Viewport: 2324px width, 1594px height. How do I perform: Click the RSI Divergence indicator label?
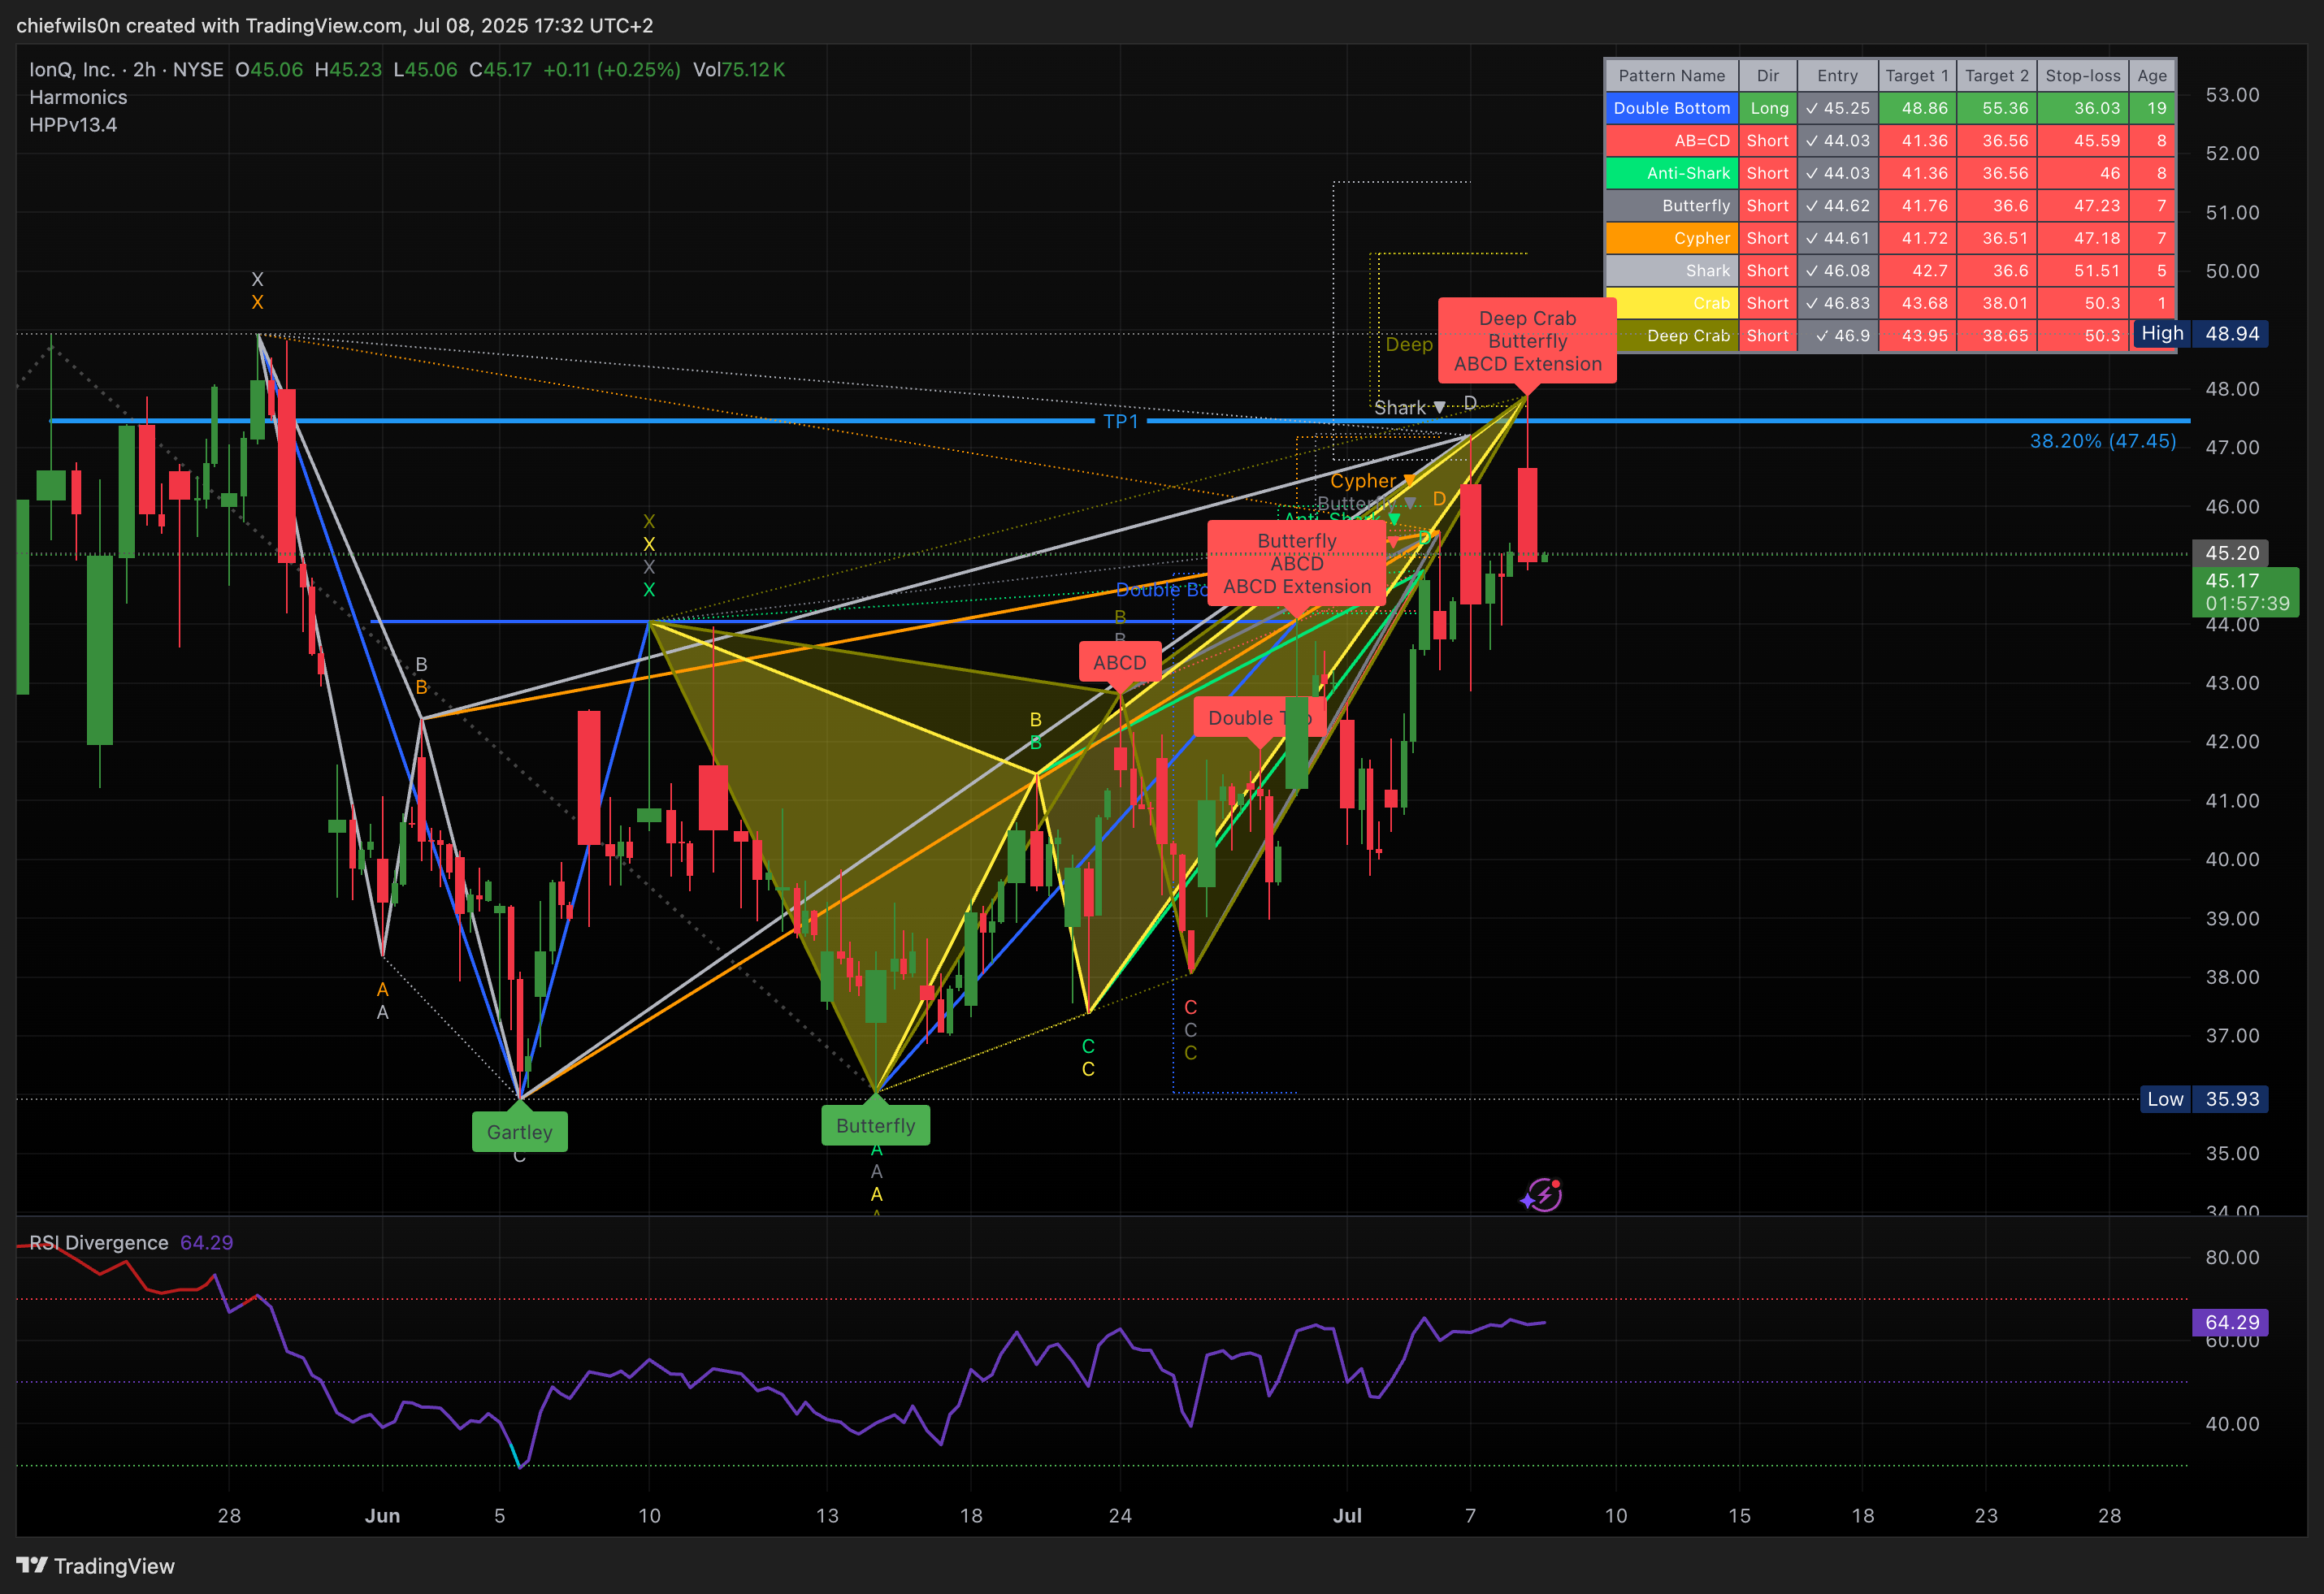point(99,1242)
